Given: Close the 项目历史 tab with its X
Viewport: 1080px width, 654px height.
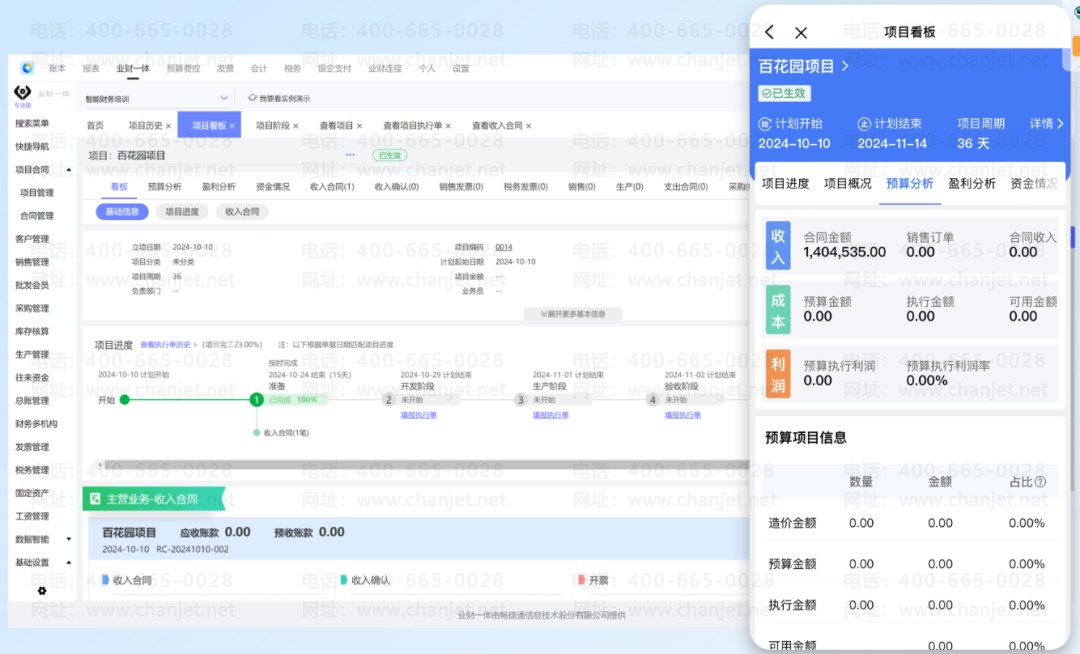Looking at the screenshot, I should 169,126.
